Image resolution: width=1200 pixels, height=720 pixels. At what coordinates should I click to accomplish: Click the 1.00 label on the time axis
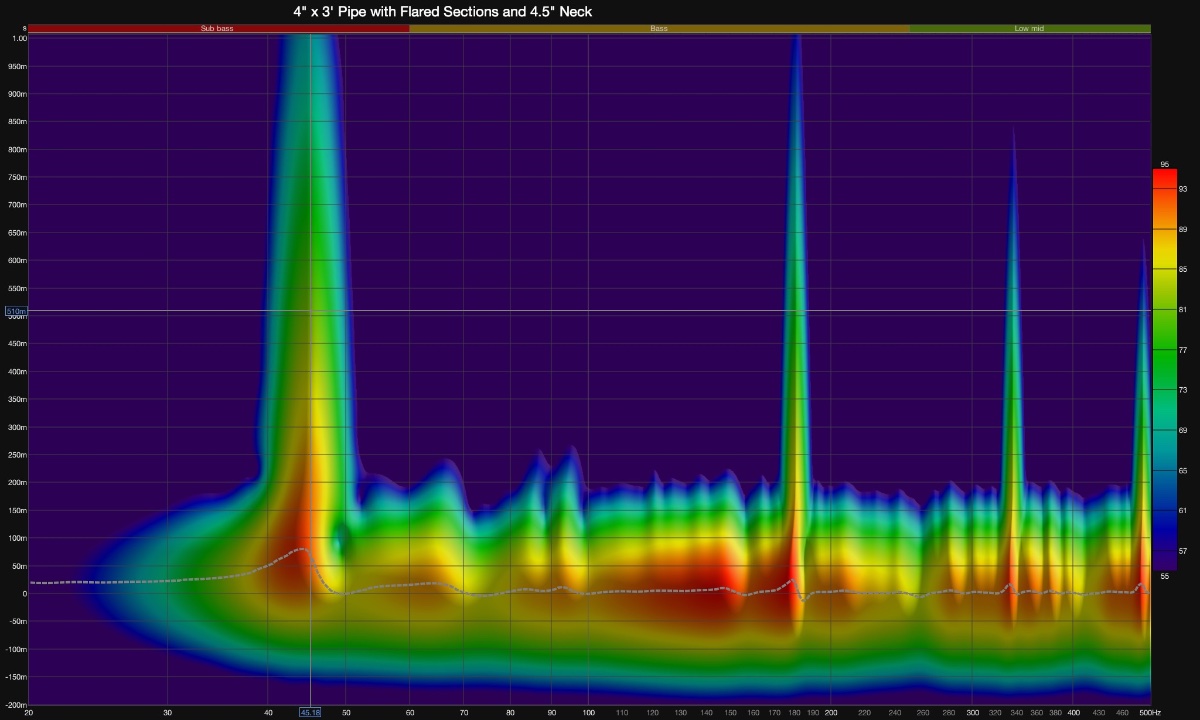click(19, 39)
